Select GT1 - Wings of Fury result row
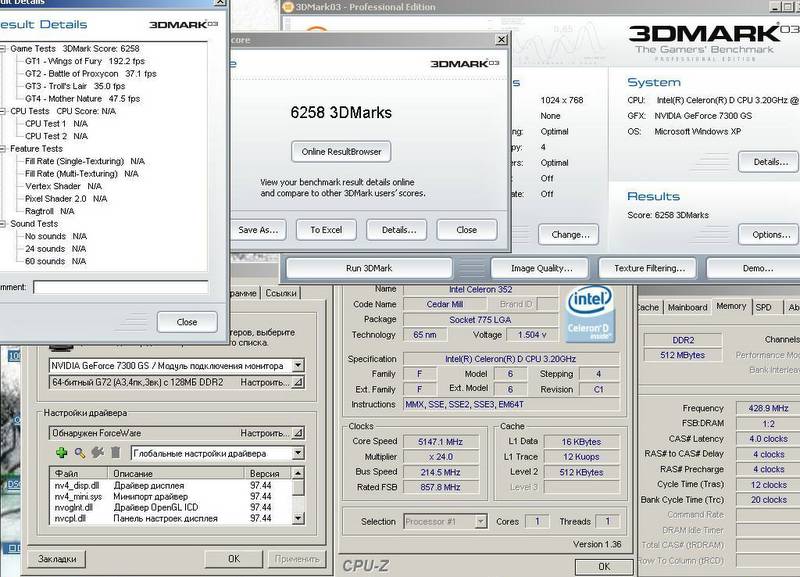This screenshot has width=800, height=577. tap(85, 61)
